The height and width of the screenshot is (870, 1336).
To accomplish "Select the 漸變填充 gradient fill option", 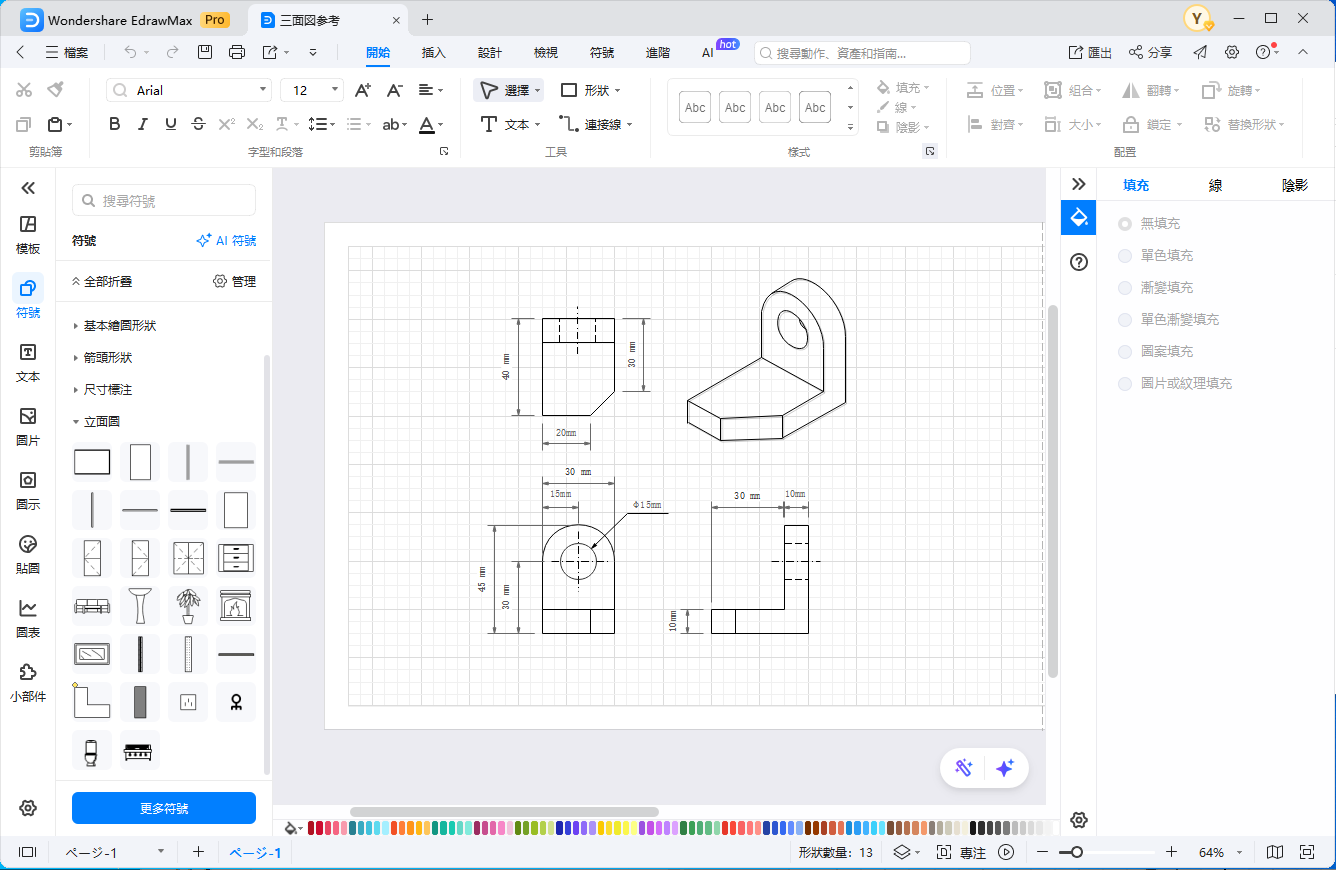I will point(1125,288).
